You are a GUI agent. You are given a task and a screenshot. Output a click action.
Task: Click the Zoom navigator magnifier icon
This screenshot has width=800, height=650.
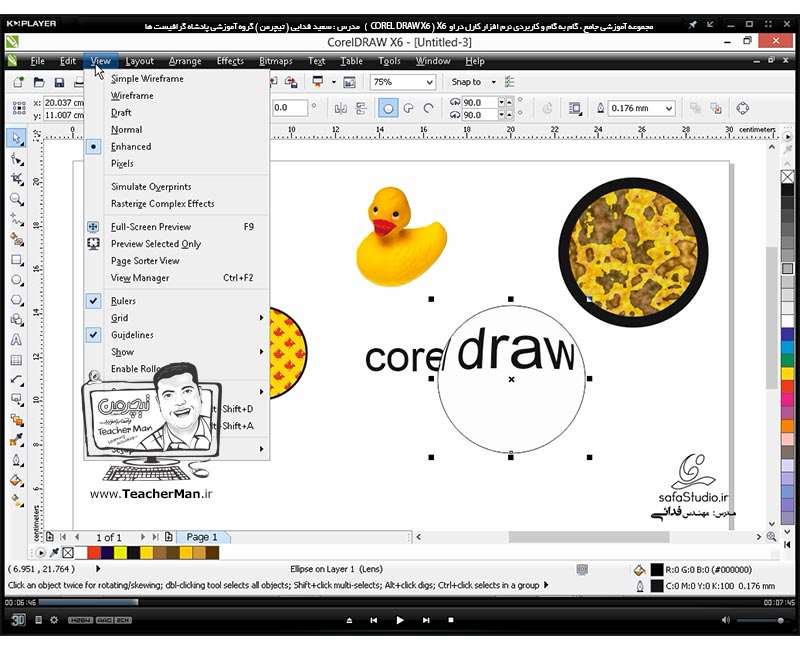click(771, 537)
